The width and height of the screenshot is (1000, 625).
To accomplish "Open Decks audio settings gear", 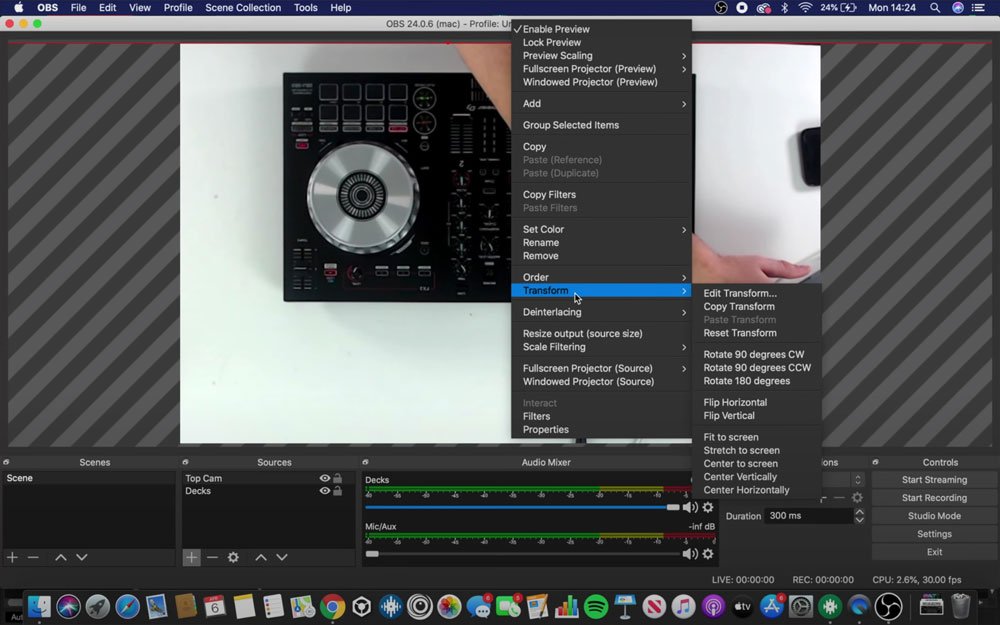I will click(x=708, y=507).
